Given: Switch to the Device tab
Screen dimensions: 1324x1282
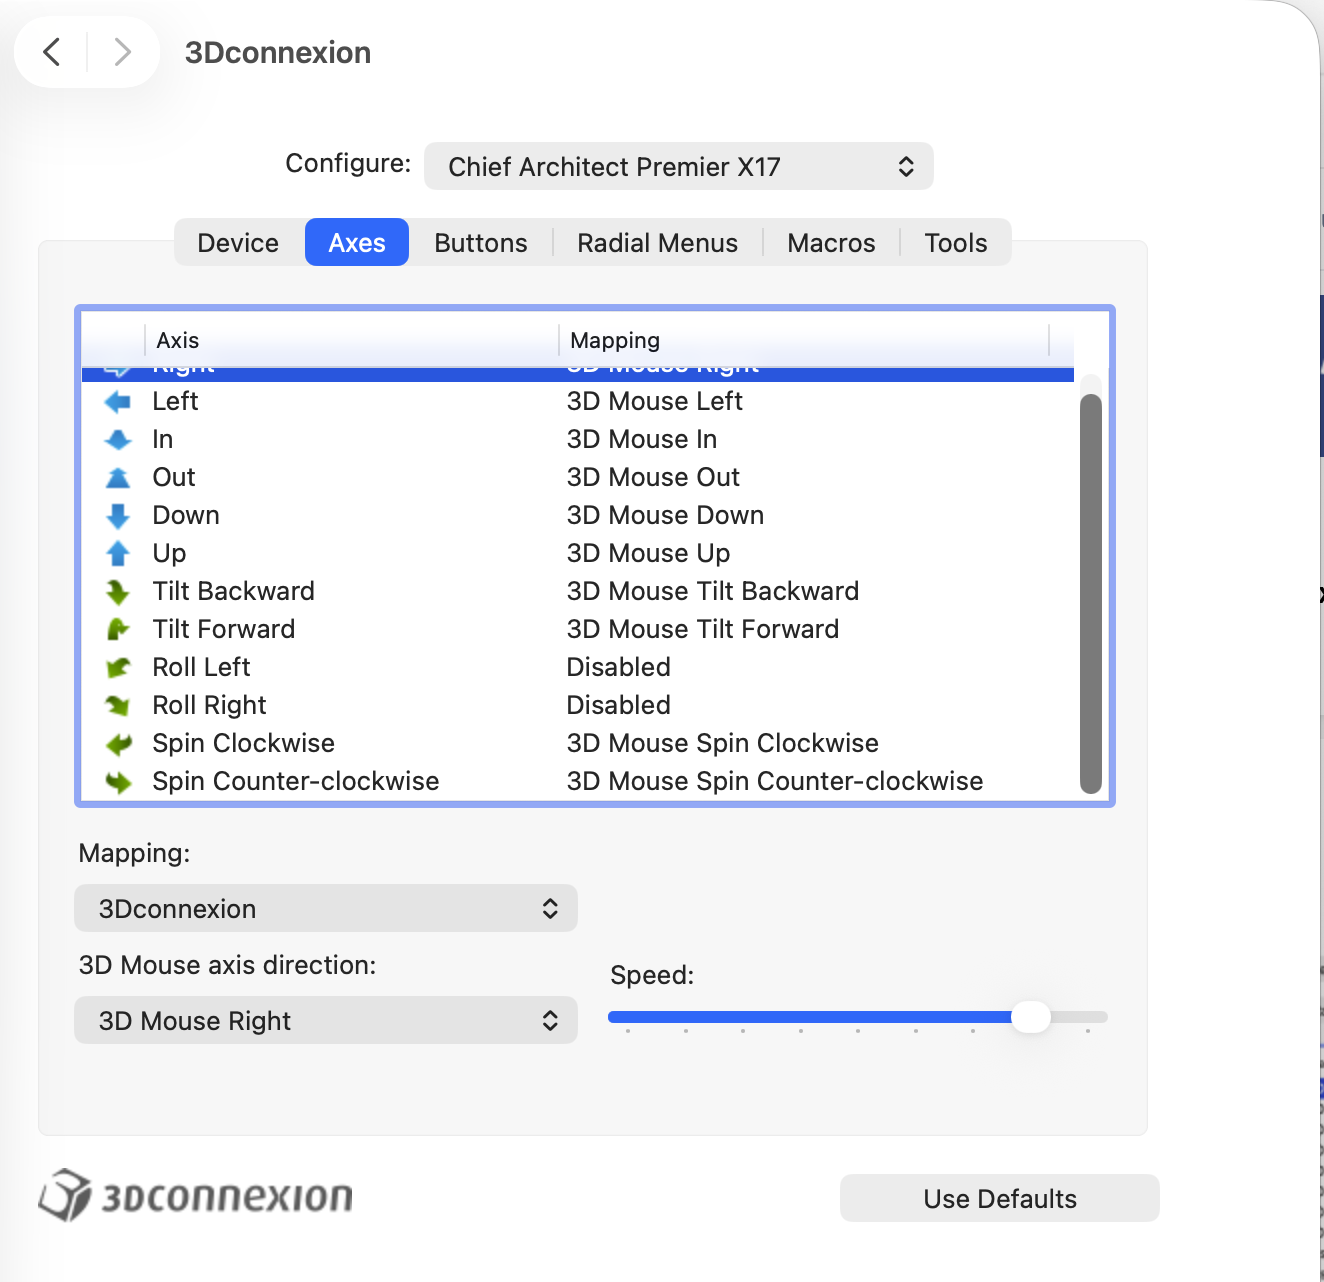Looking at the screenshot, I should point(238,243).
